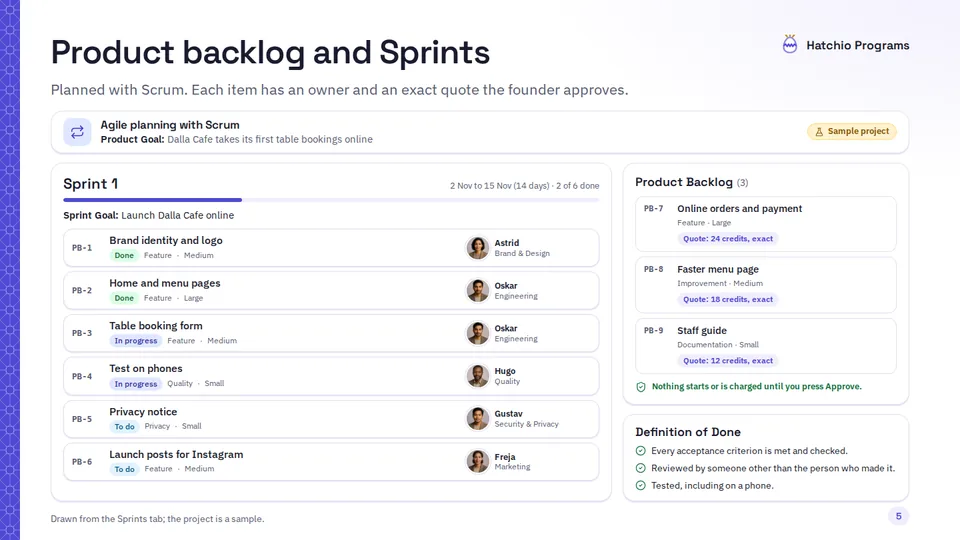The image size is (960, 540).
Task: Click the Quote: 18 credits, exact pill
Action: point(728,299)
